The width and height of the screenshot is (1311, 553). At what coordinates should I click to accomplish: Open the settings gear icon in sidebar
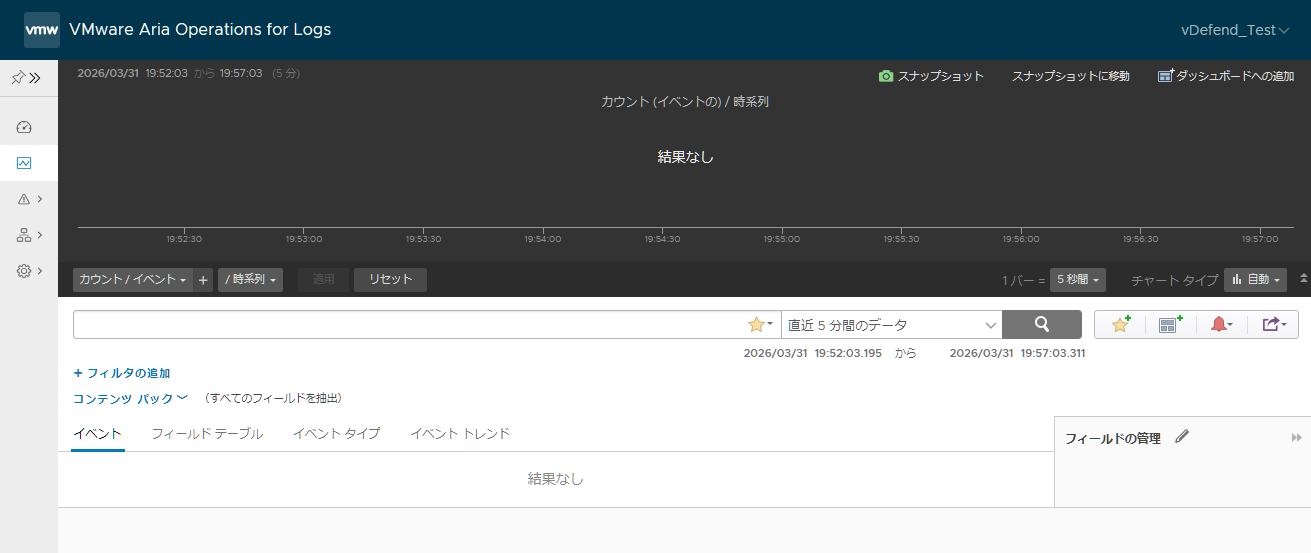tap(24, 271)
